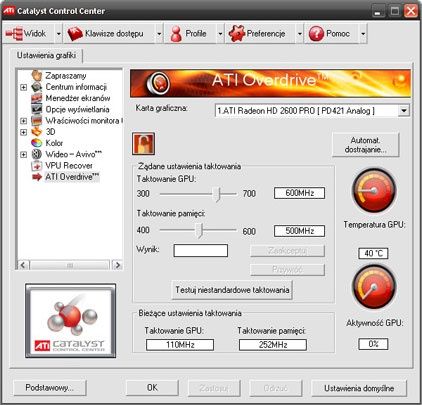Click the Taktowanie GPU slider handle
Image resolution: width=422 pixels, height=405 pixels.
(x=218, y=194)
